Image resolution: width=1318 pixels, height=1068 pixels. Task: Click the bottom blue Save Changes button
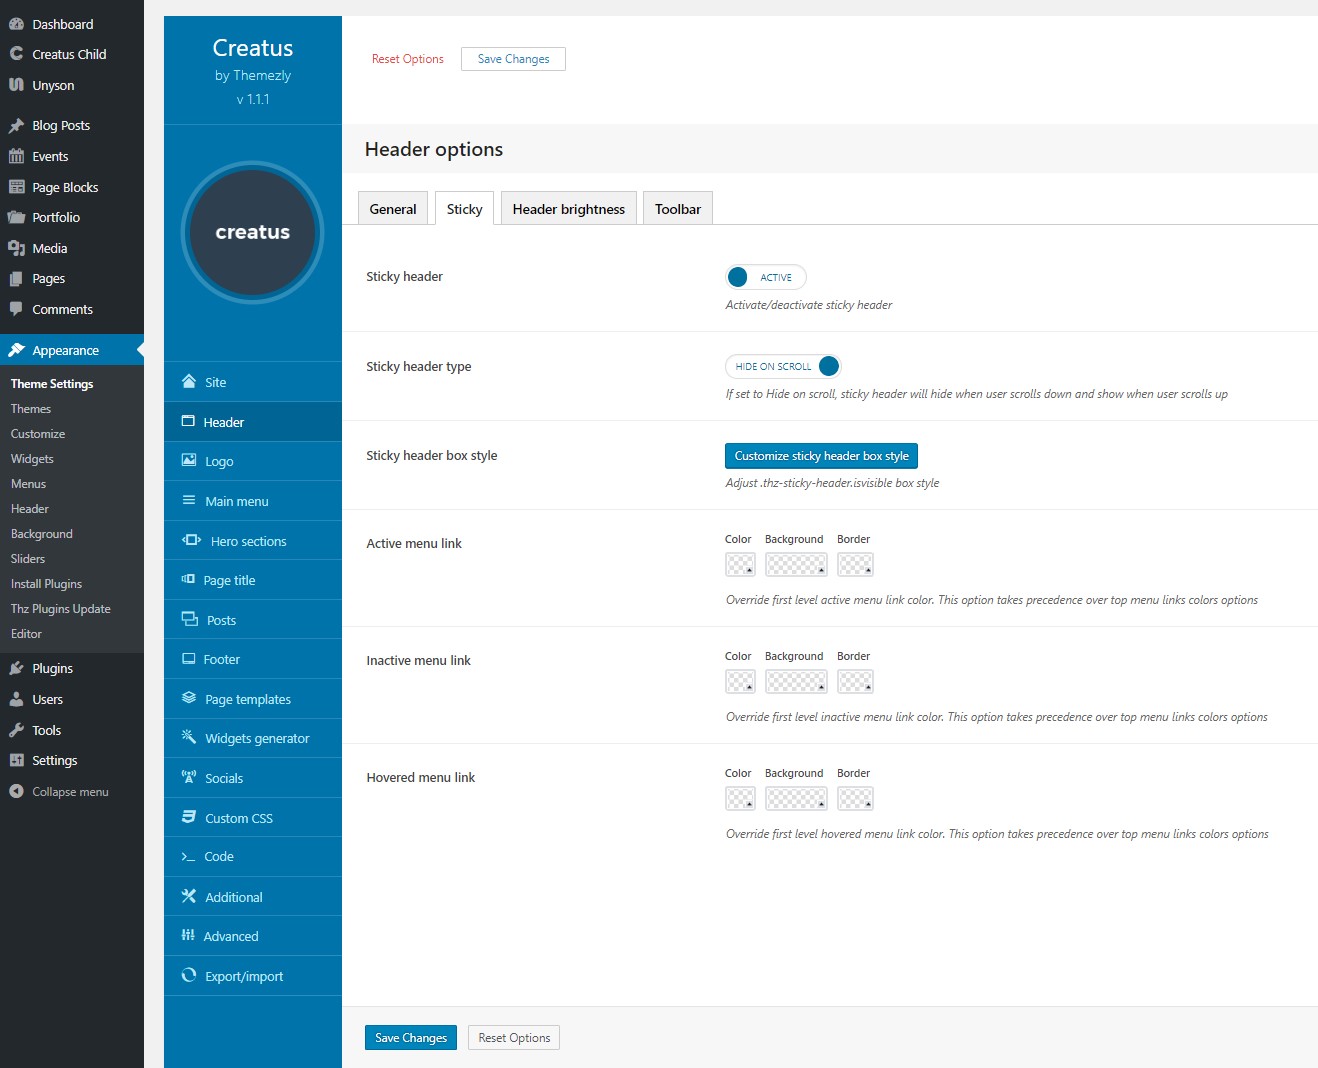pos(411,1038)
